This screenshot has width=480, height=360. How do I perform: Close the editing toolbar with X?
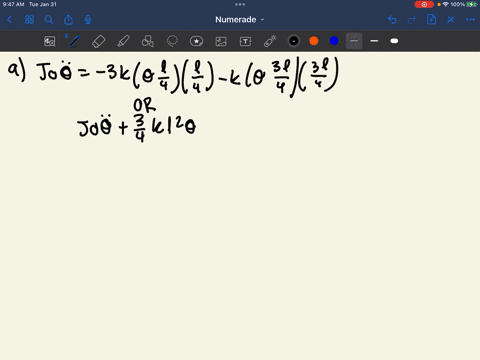pyautogui.click(x=451, y=20)
